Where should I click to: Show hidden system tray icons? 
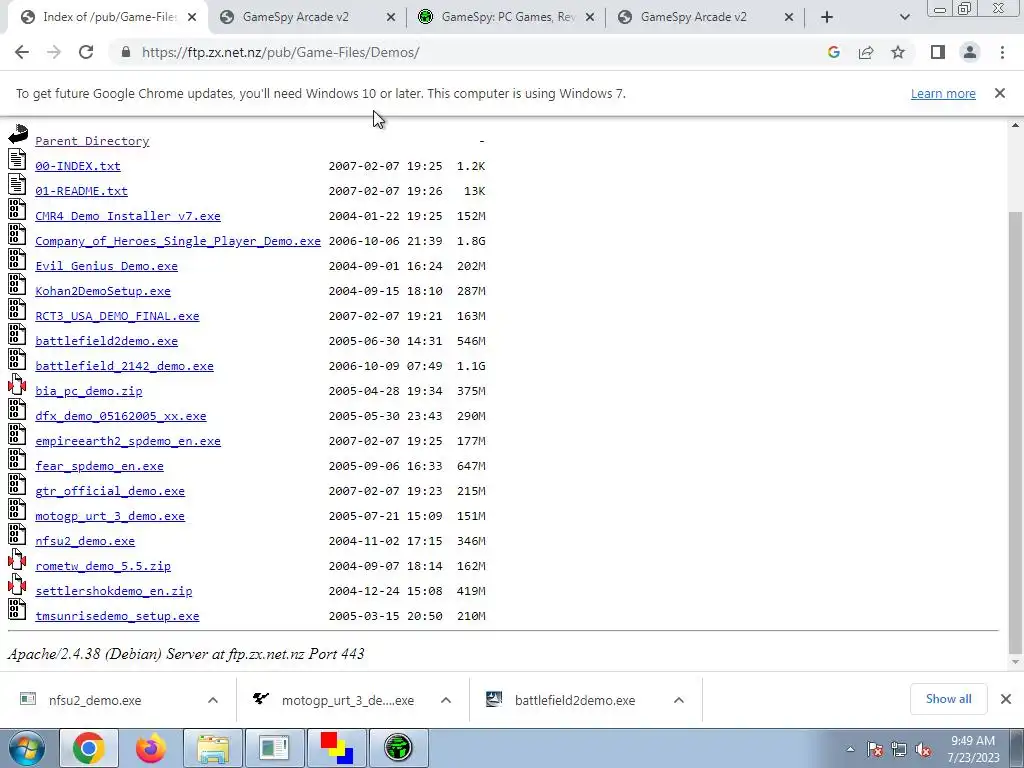click(x=850, y=750)
